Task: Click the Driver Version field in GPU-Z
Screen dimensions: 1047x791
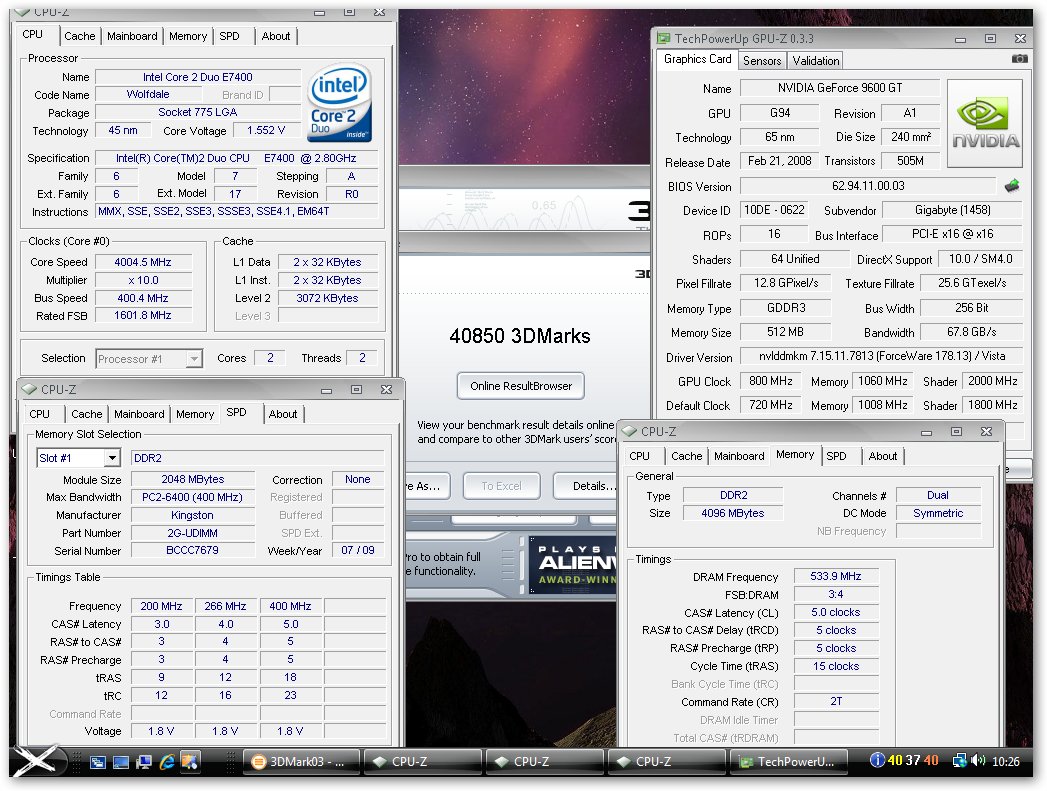Action: pyautogui.click(x=881, y=356)
